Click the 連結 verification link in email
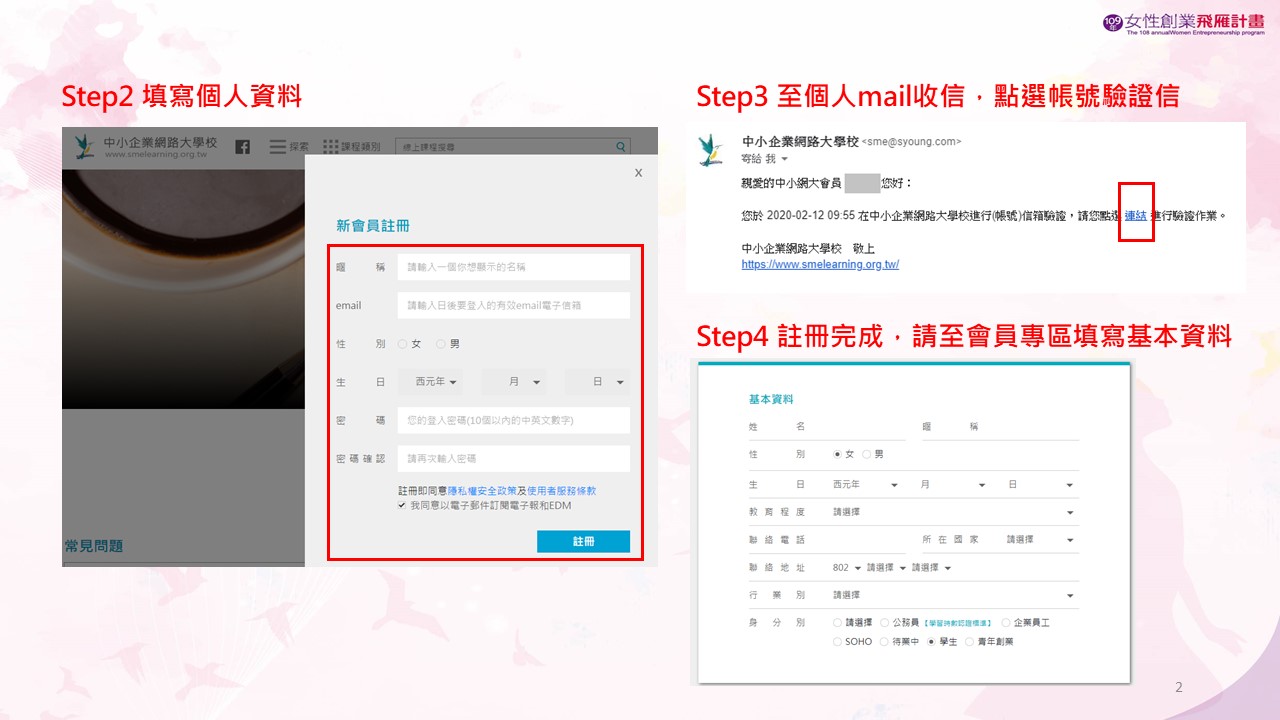1280x720 pixels. click(1135, 215)
